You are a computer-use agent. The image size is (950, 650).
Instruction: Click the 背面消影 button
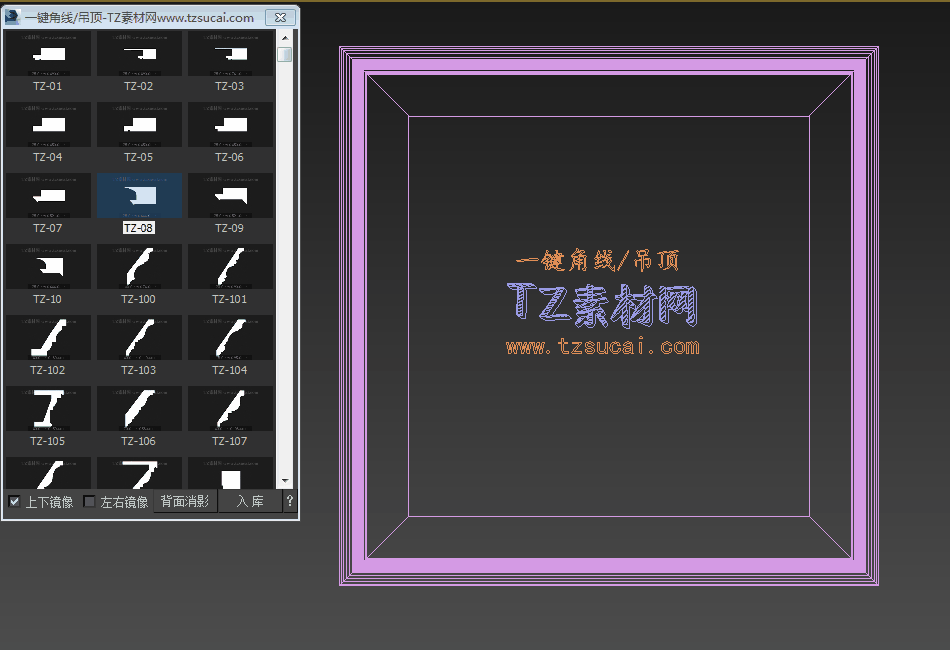point(185,502)
